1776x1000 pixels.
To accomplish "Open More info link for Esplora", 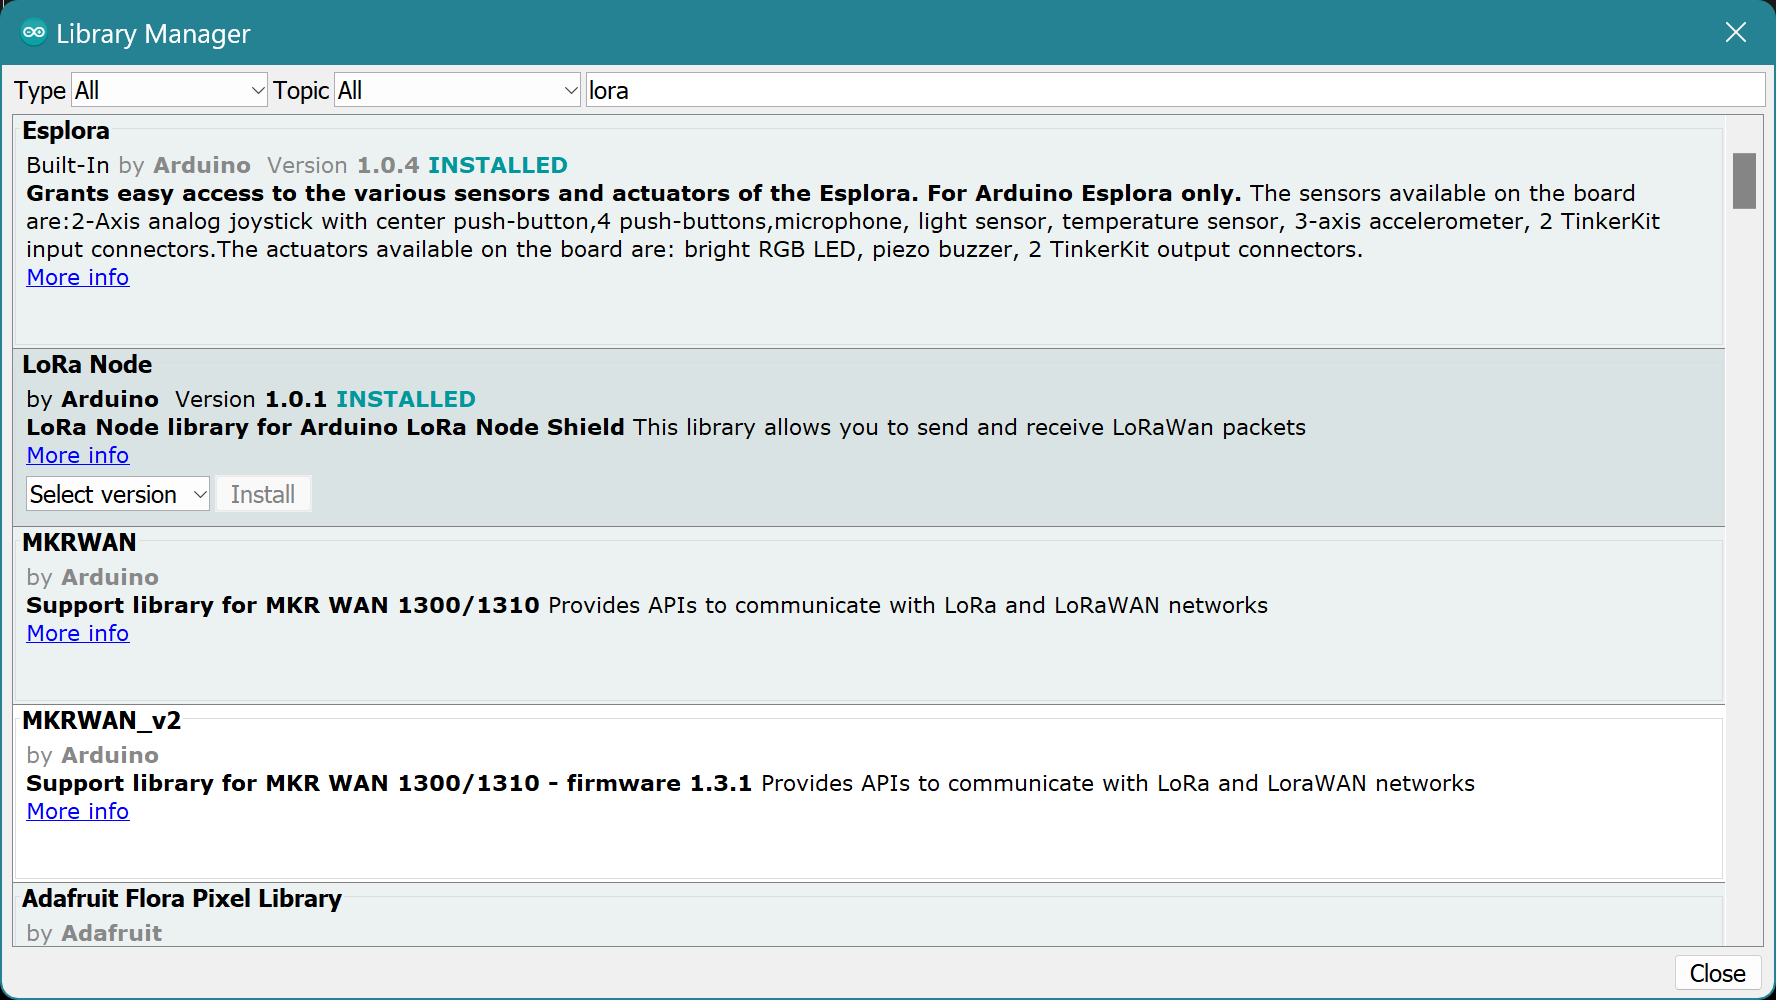I will click(x=78, y=278).
